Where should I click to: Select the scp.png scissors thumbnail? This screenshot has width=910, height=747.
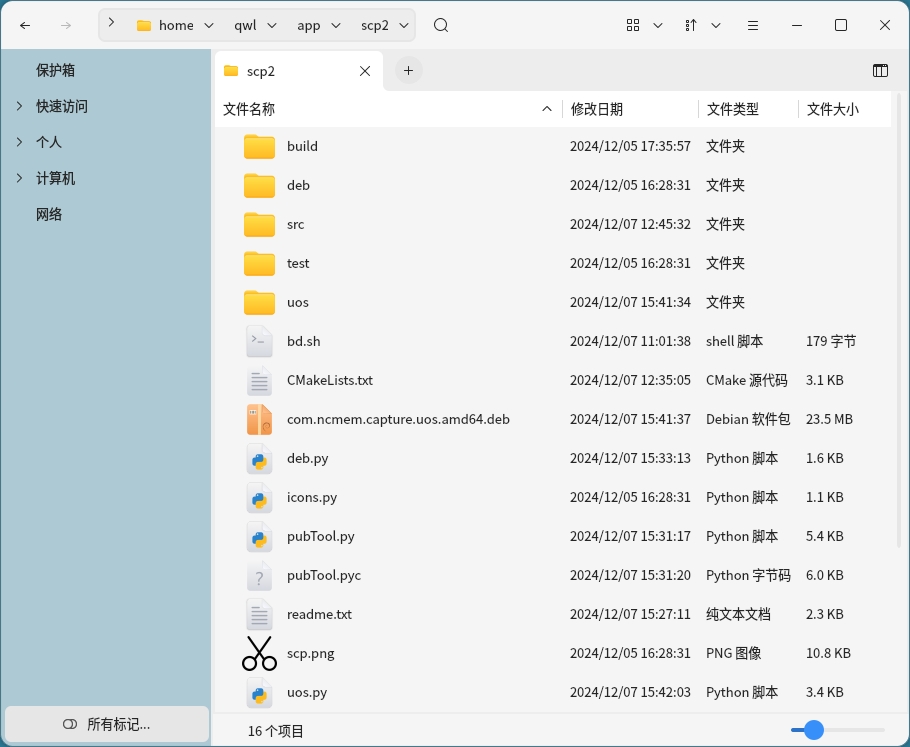point(259,653)
